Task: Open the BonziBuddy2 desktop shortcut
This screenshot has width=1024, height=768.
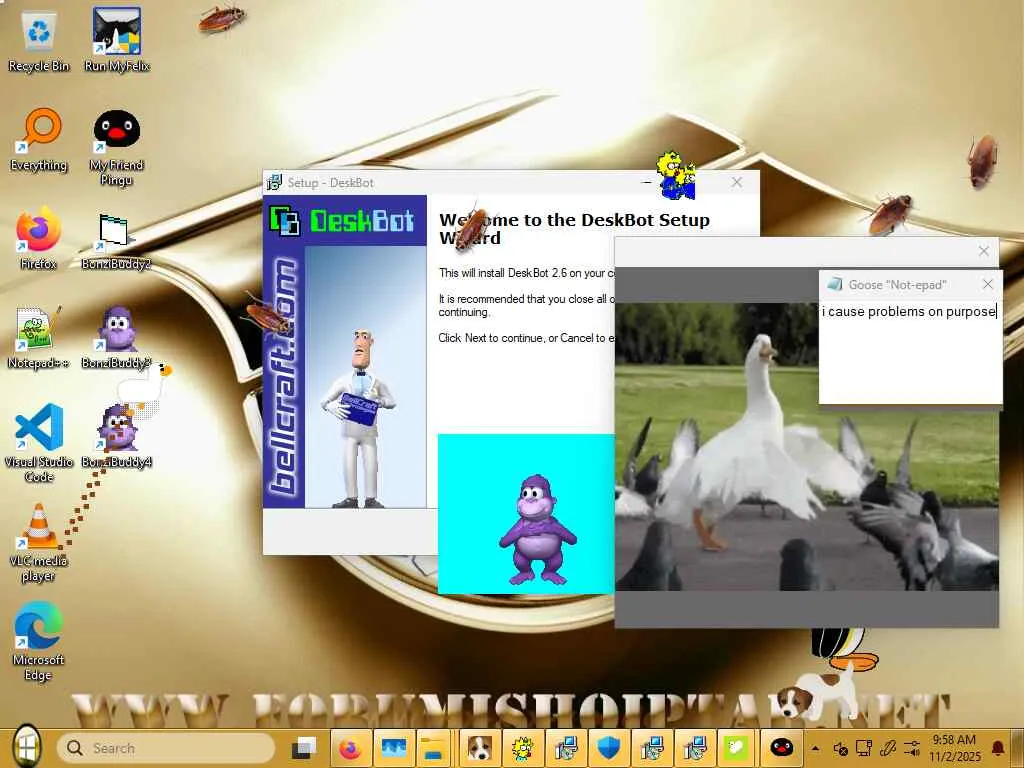Action: [116, 240]
